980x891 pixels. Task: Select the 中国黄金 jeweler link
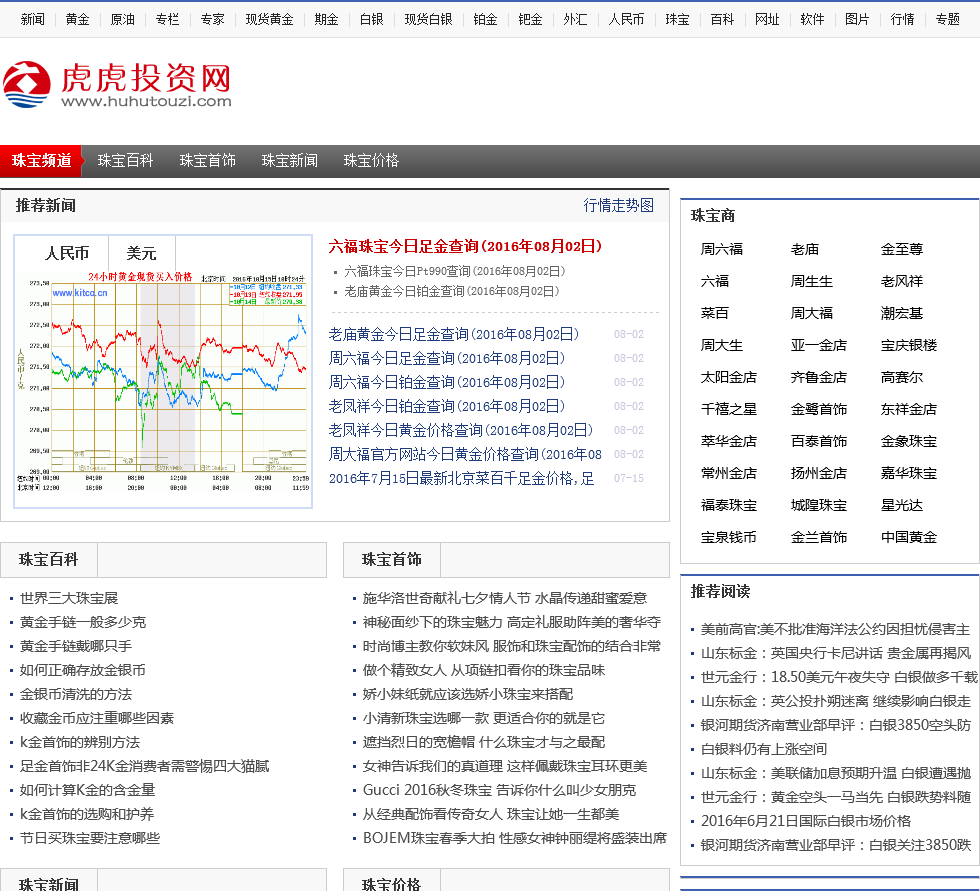908,537
